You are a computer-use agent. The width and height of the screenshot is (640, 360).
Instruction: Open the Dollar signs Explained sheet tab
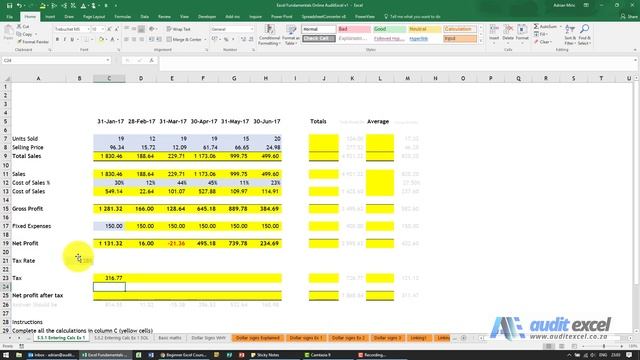click(258, 338)
